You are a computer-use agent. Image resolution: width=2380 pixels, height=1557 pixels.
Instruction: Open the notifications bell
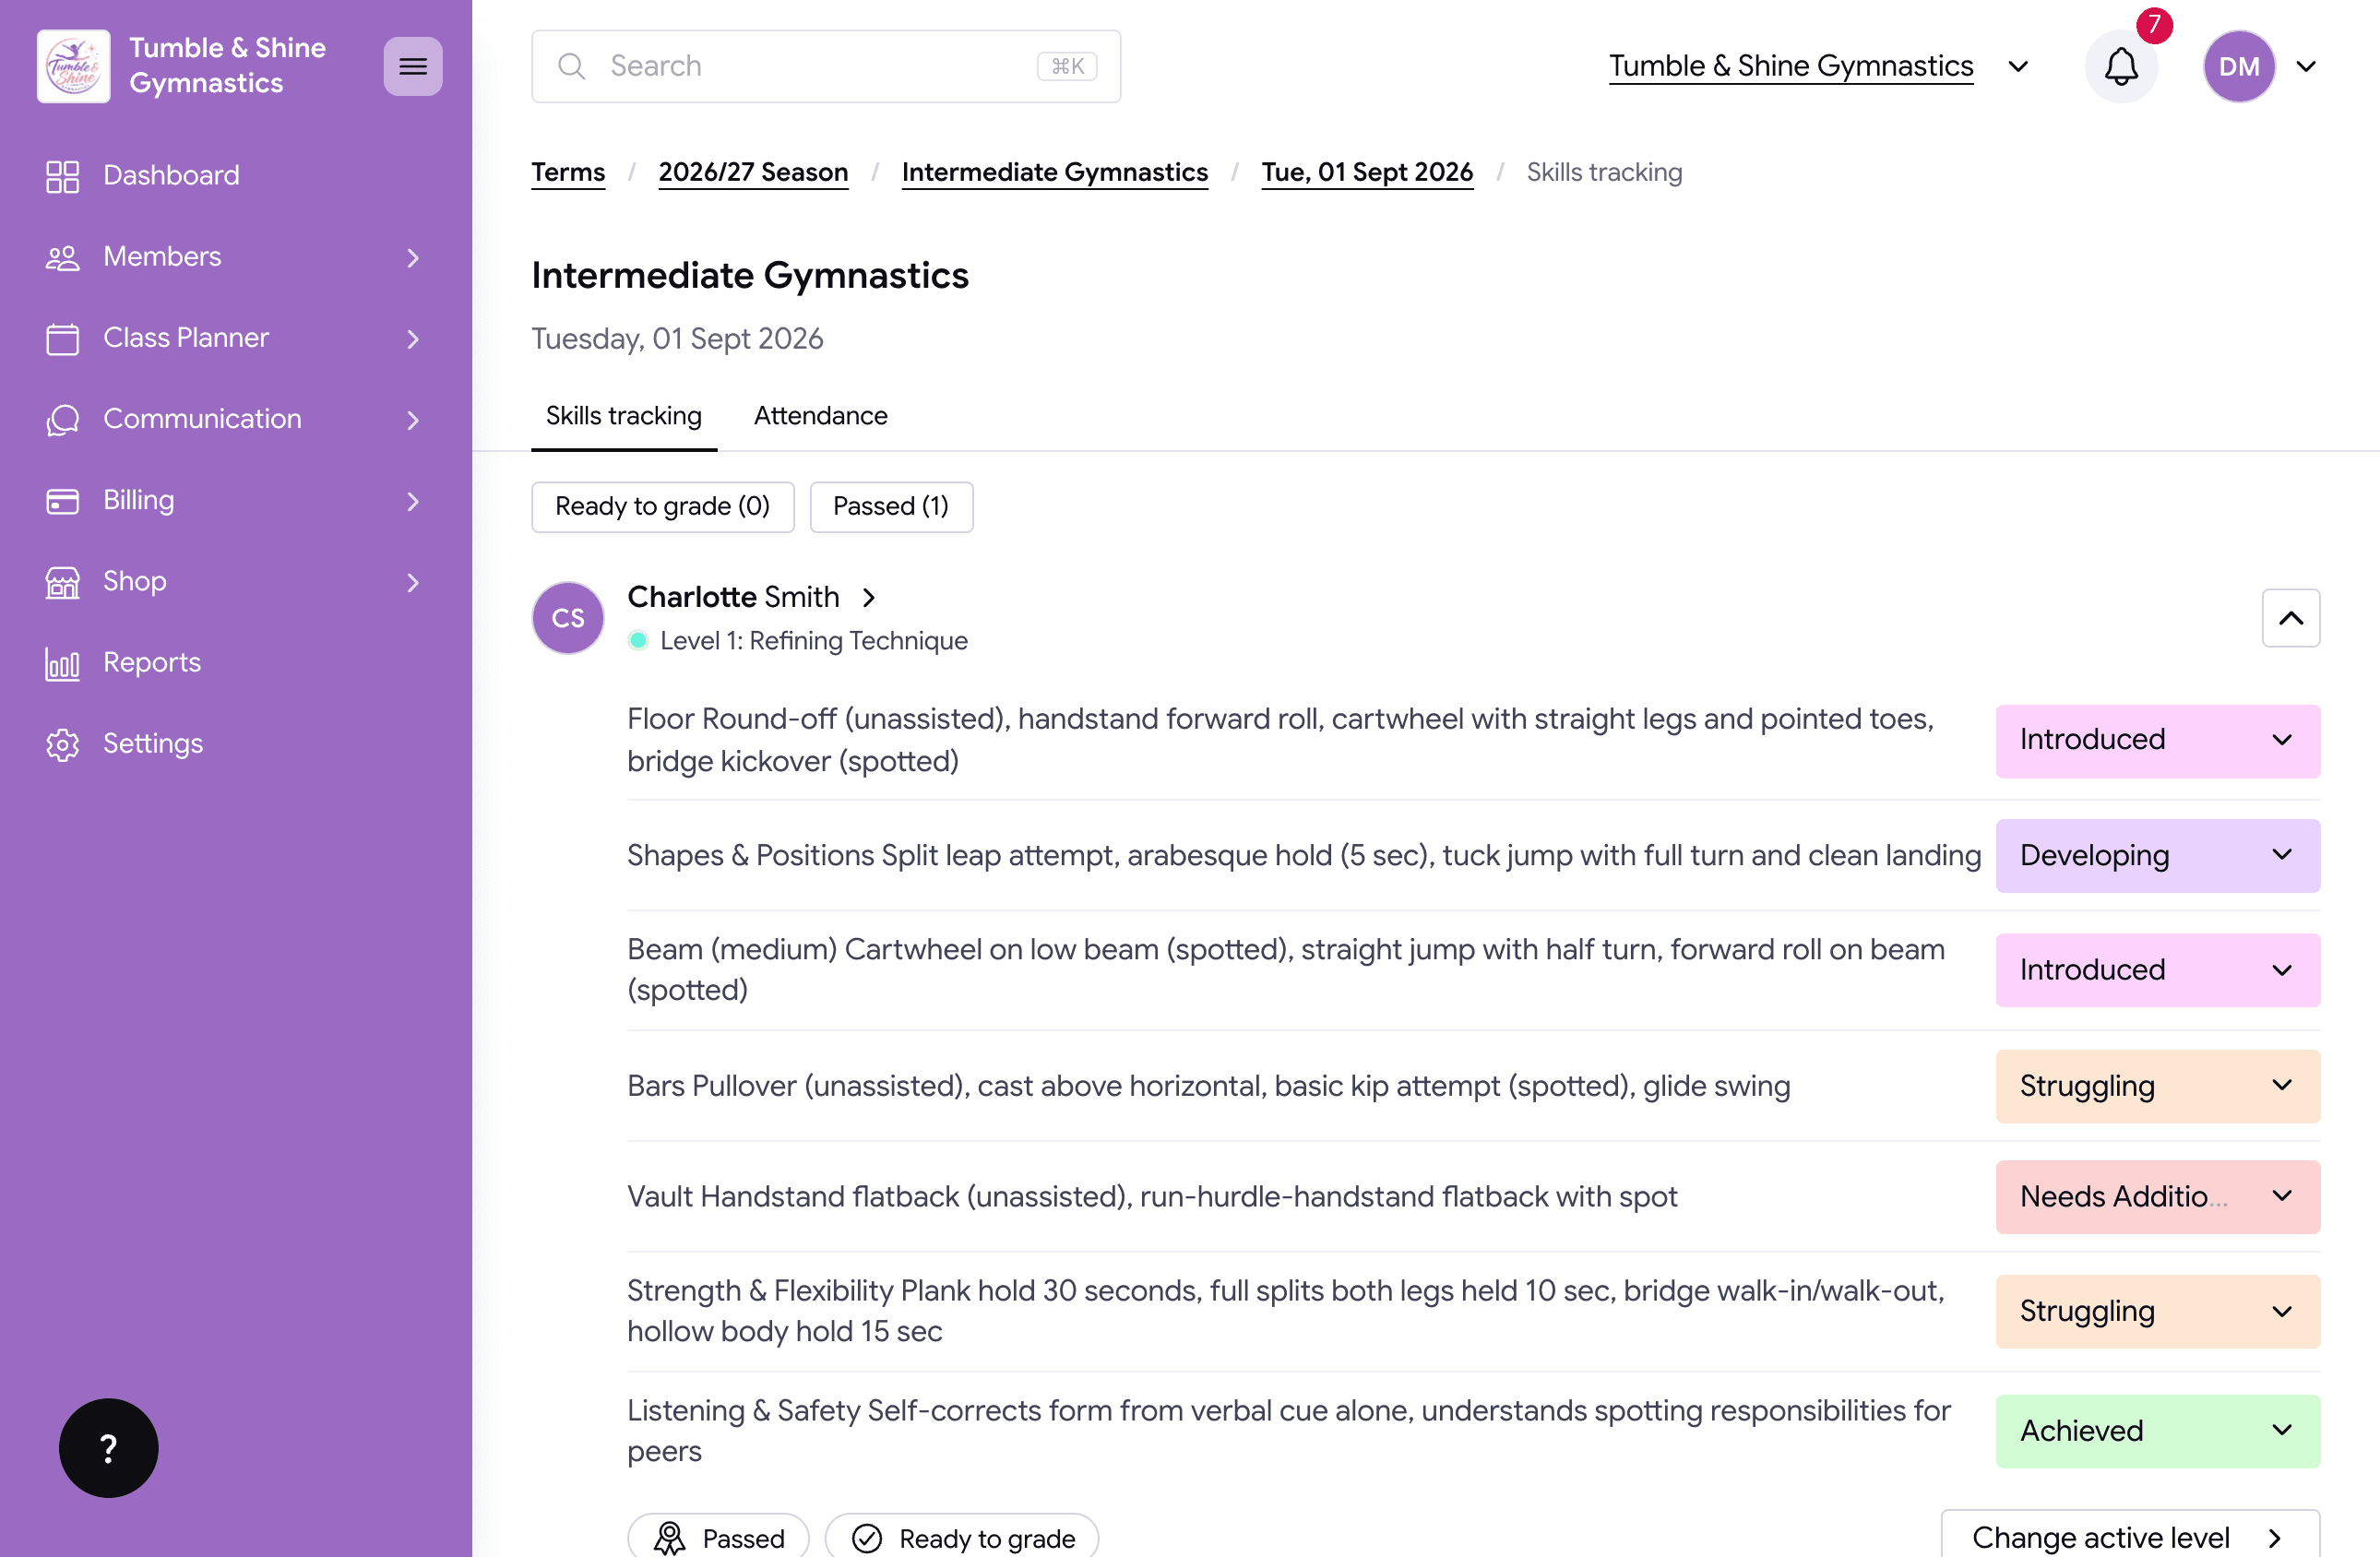coord(2120,66)
